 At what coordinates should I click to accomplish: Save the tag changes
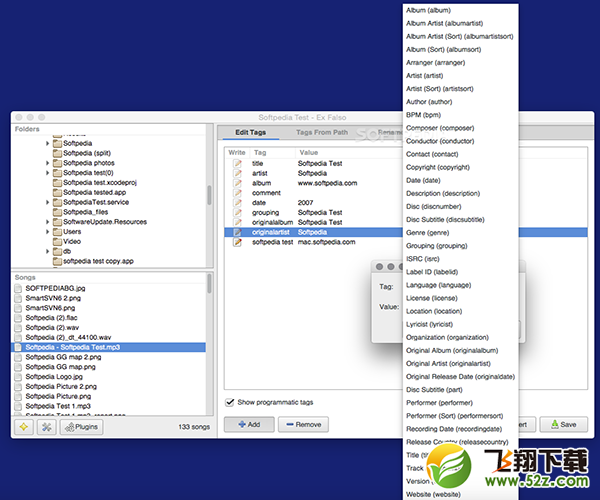(x=564, y=424)
